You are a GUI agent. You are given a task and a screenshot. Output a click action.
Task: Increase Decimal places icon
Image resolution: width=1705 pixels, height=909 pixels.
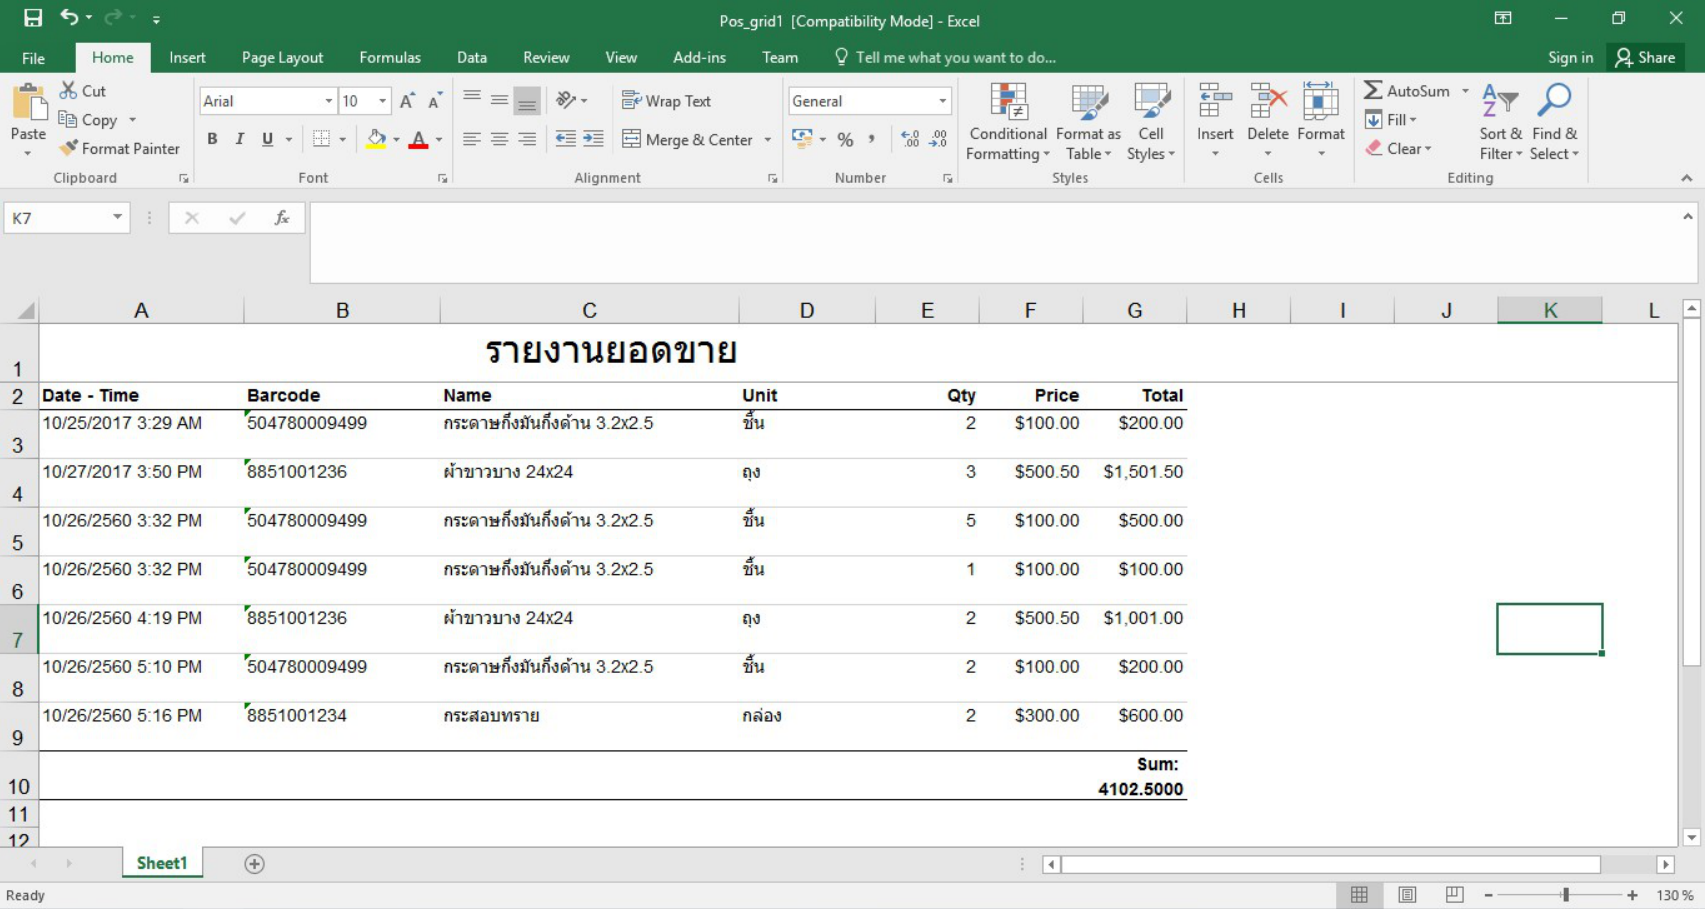[x=910, y=139]
